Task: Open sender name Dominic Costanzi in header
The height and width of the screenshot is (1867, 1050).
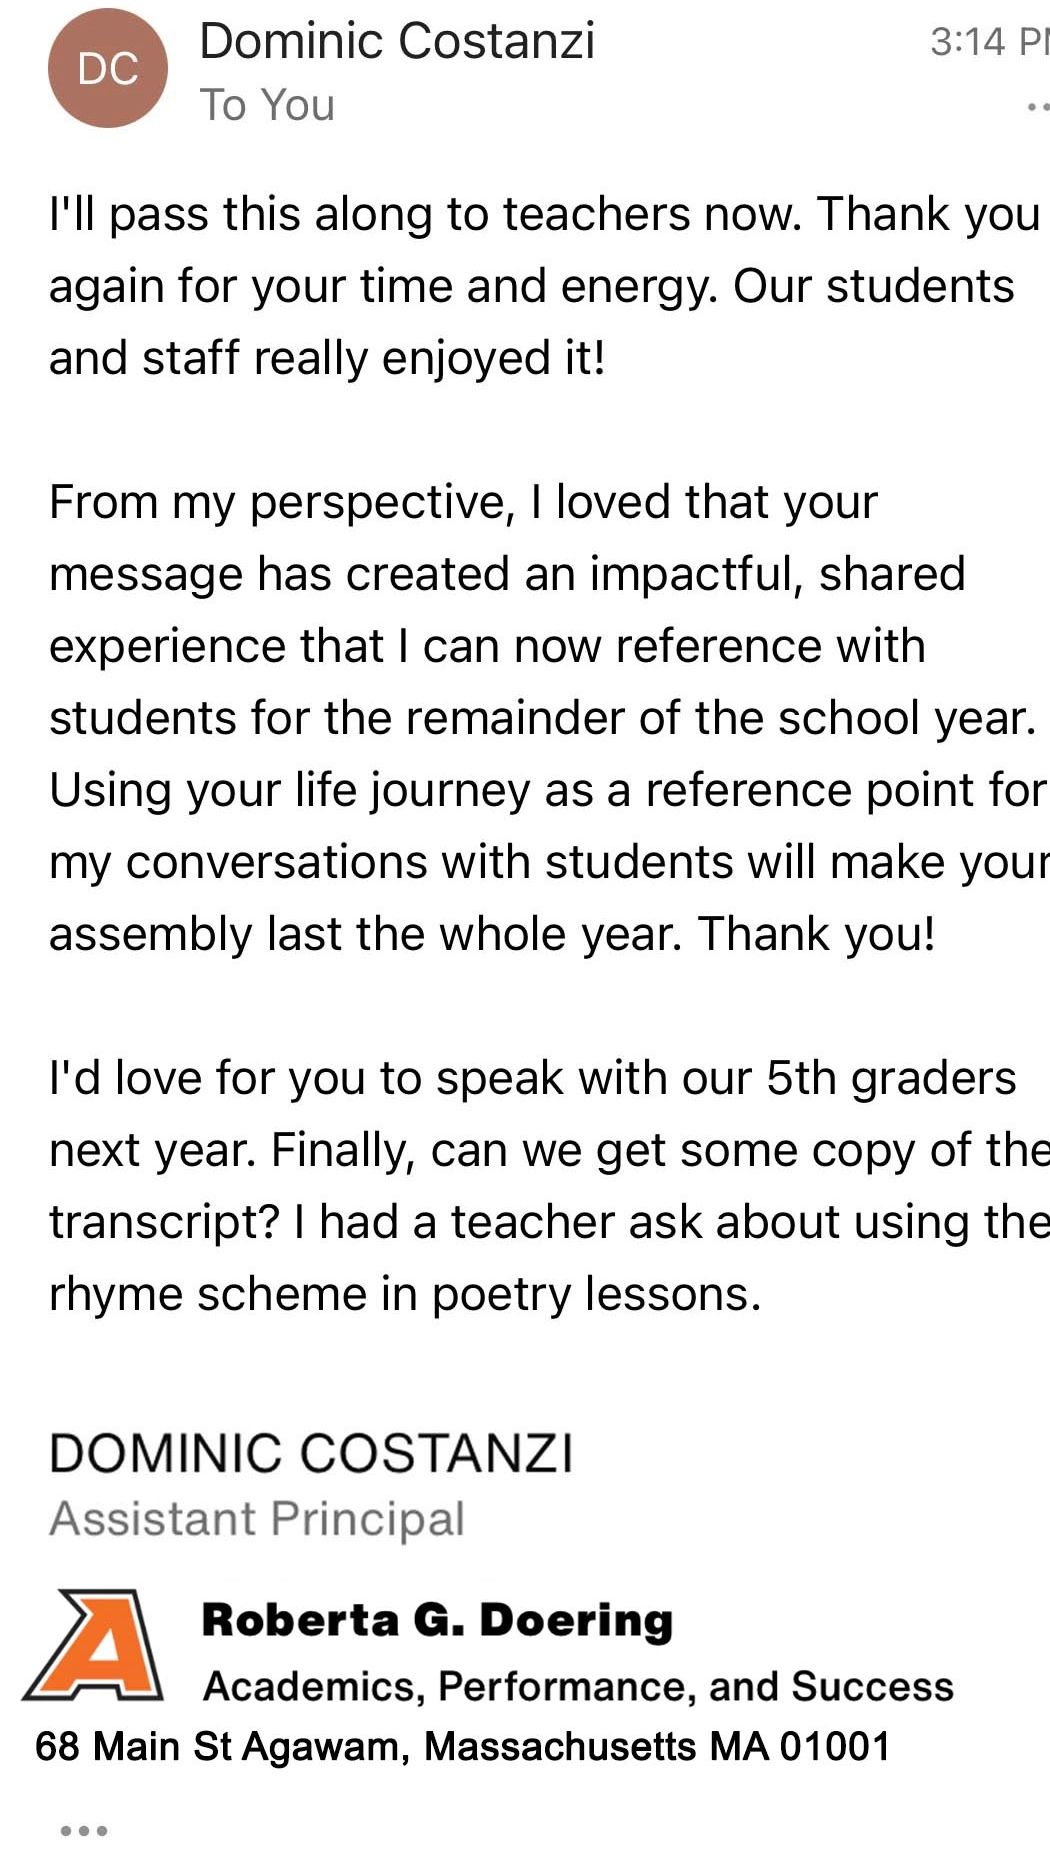Action: point(397,42)
